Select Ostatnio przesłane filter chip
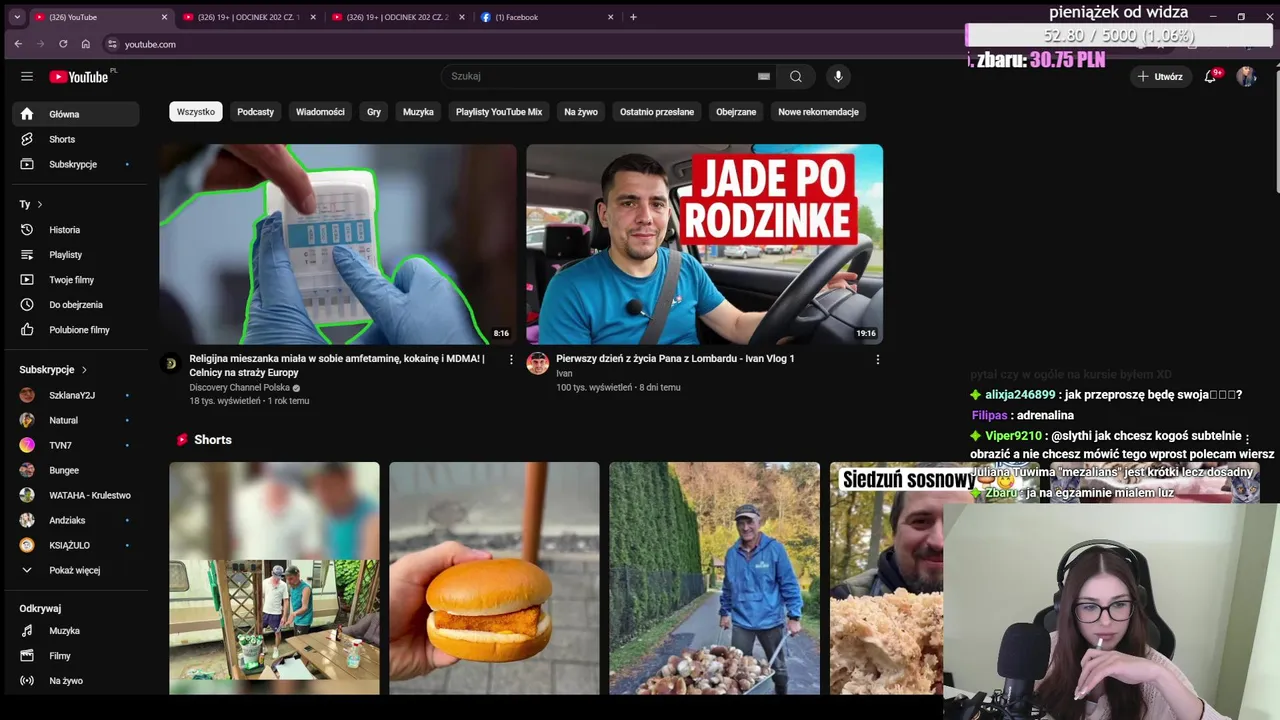Screen dimensions: 1280x720 tap(657, 112)
